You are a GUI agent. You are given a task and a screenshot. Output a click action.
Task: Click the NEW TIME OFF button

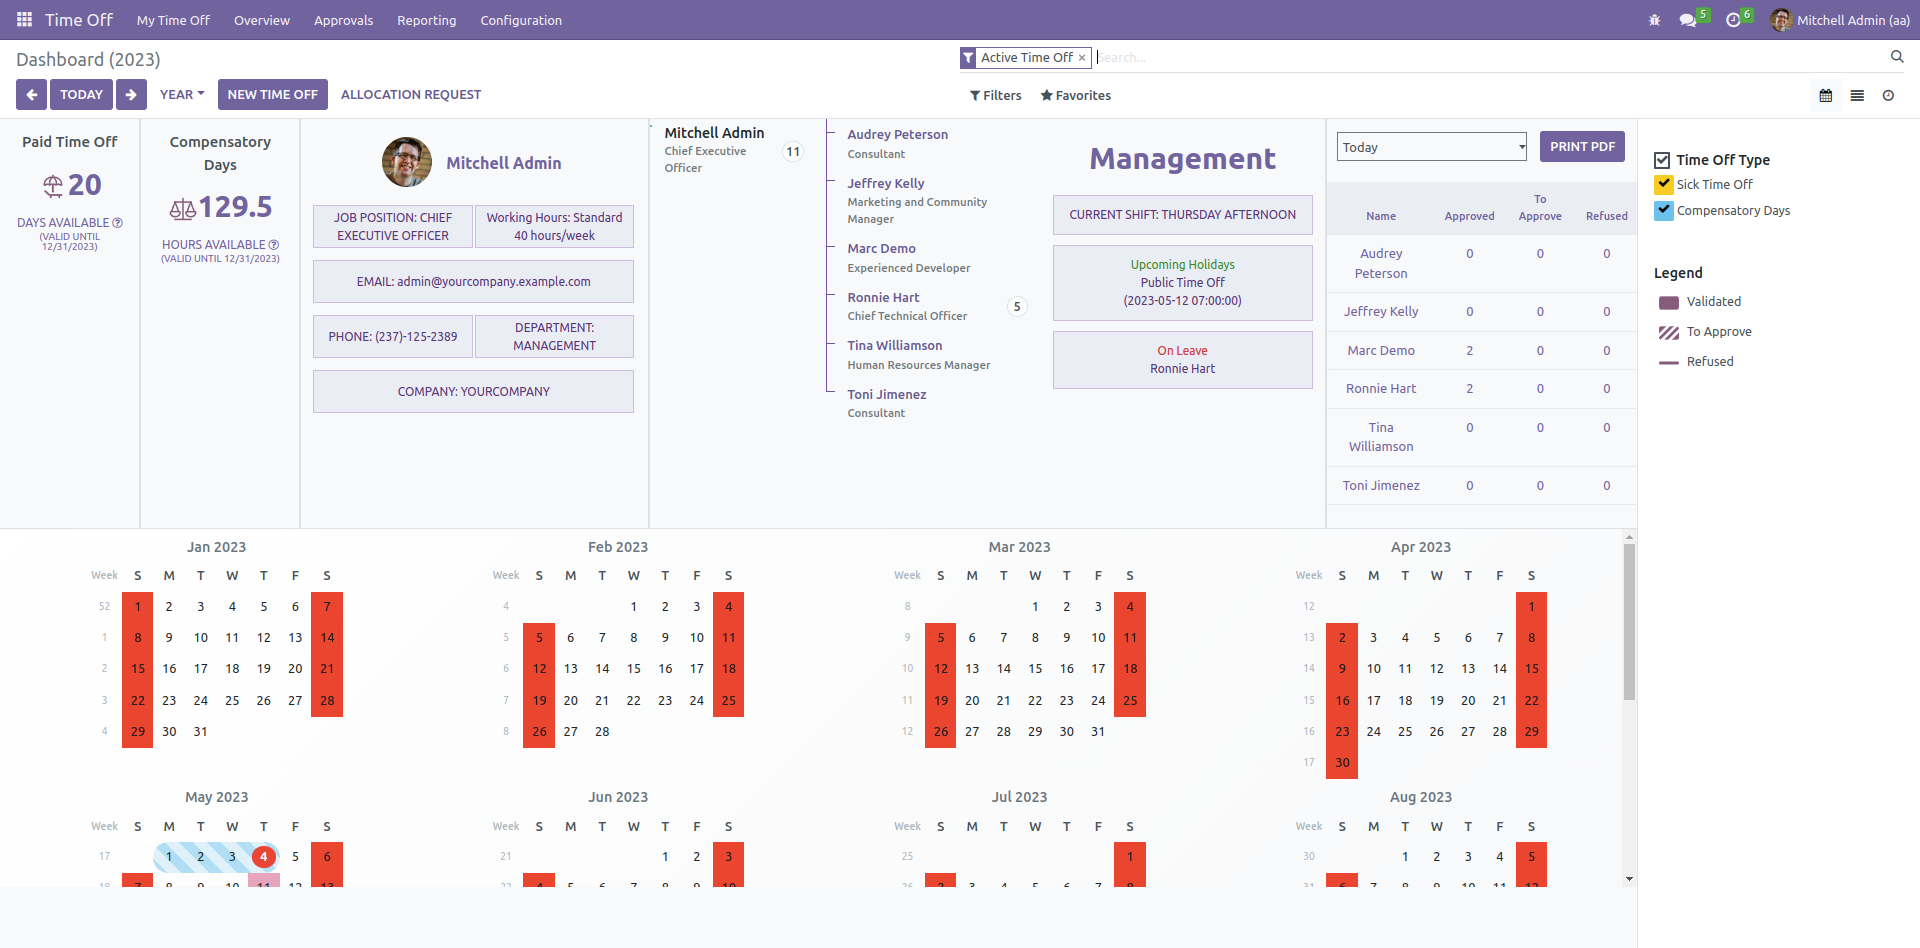pos(272,95)
